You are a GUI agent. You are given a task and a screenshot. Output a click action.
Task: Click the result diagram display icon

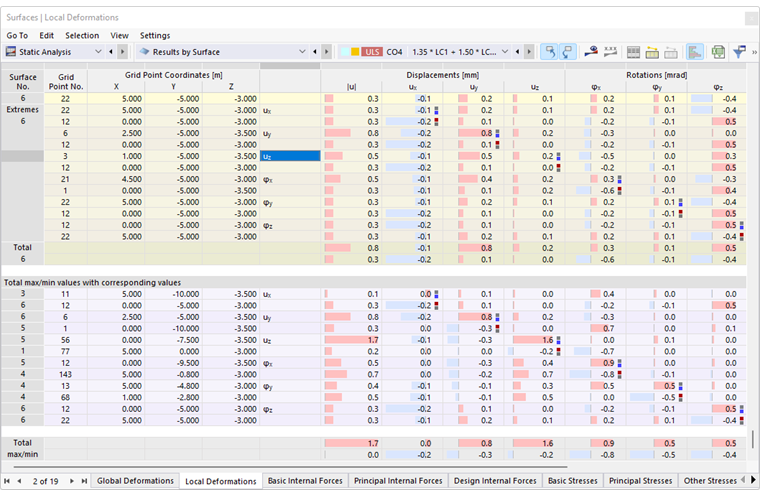point(610,51)
